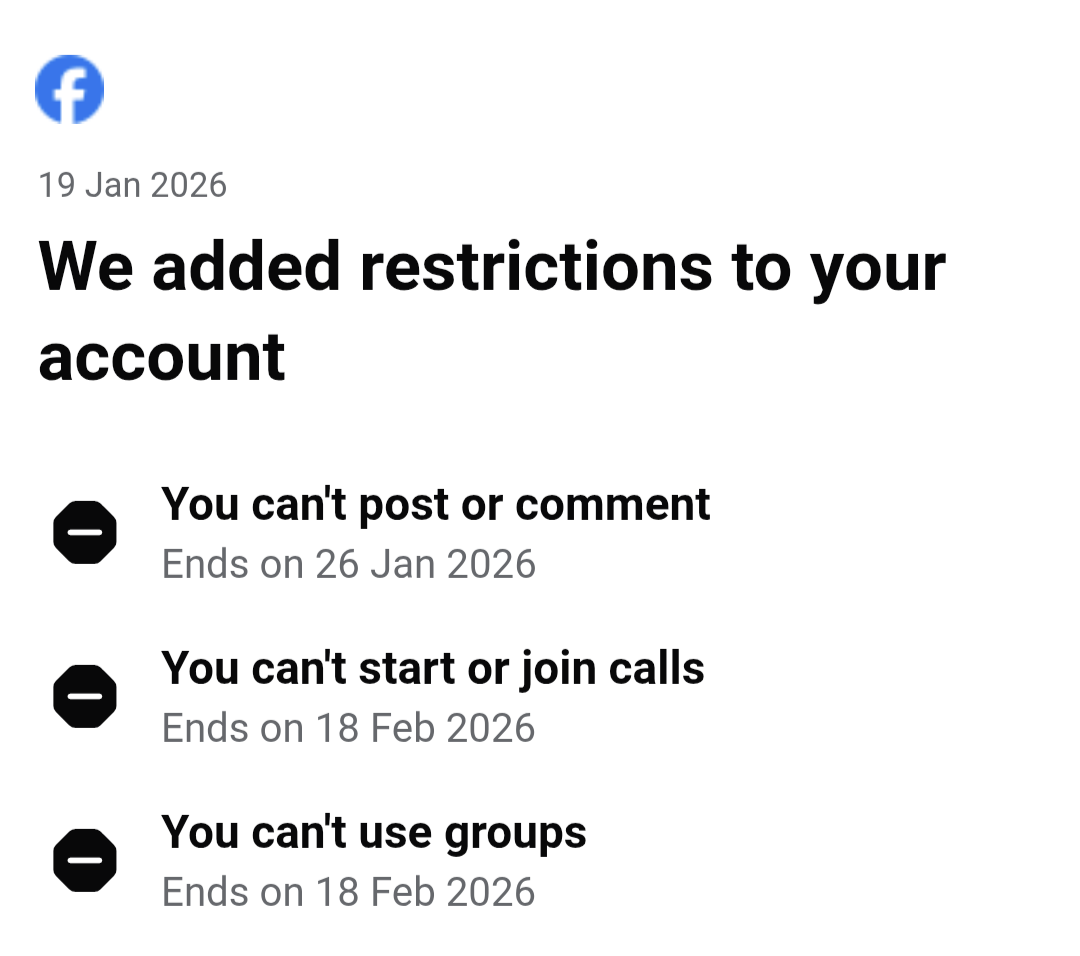Click "We added restrictions to your" heading line

tap(491, 266)
